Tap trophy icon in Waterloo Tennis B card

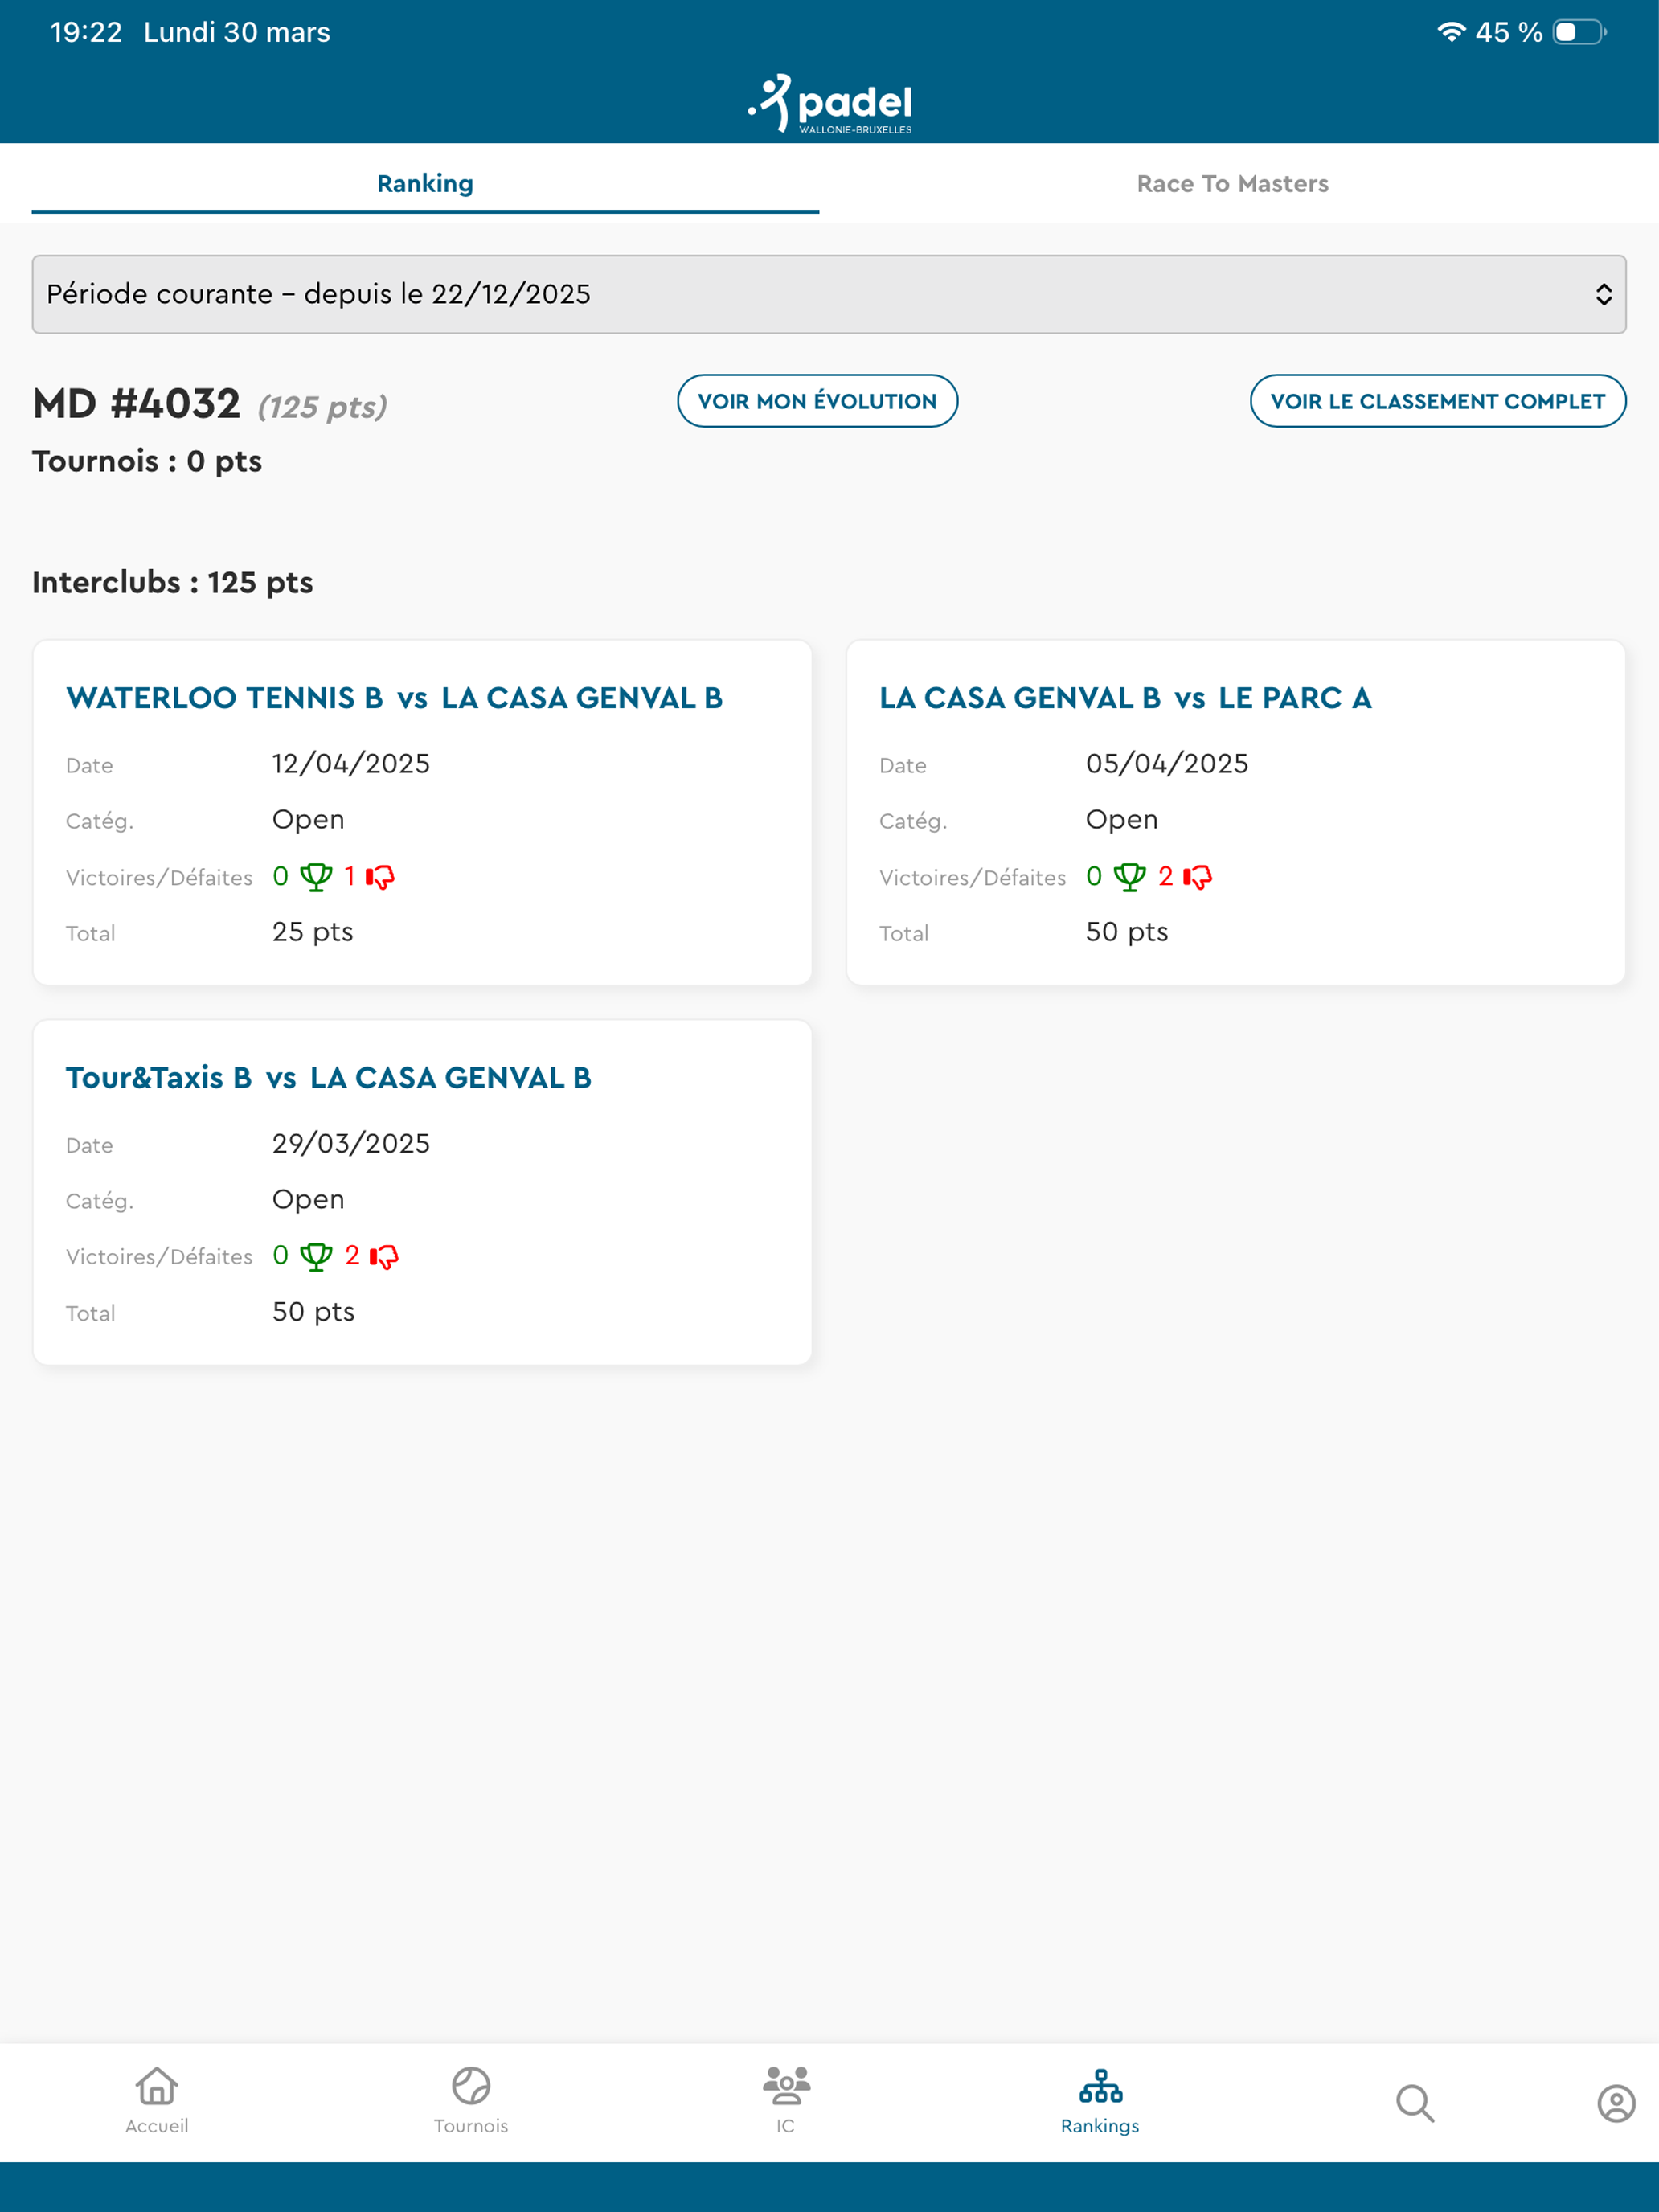tap(316, 877)
